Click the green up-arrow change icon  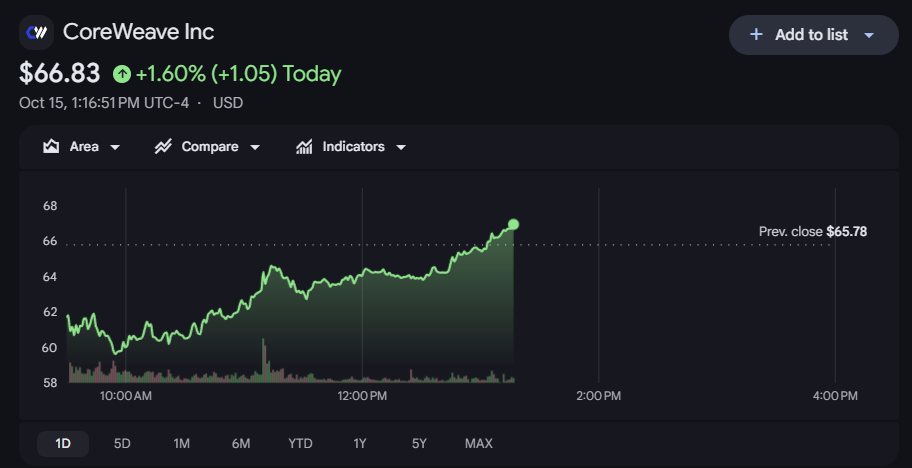pyautogui.click(x=122, y=74)
